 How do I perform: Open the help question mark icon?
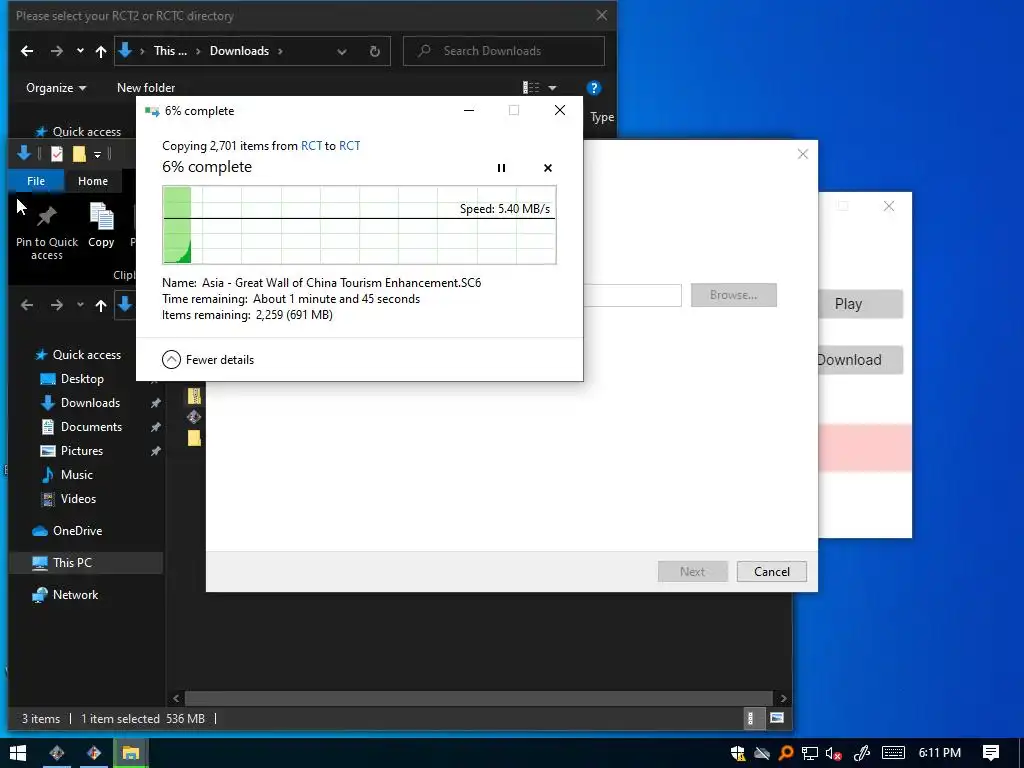[594, 88]
